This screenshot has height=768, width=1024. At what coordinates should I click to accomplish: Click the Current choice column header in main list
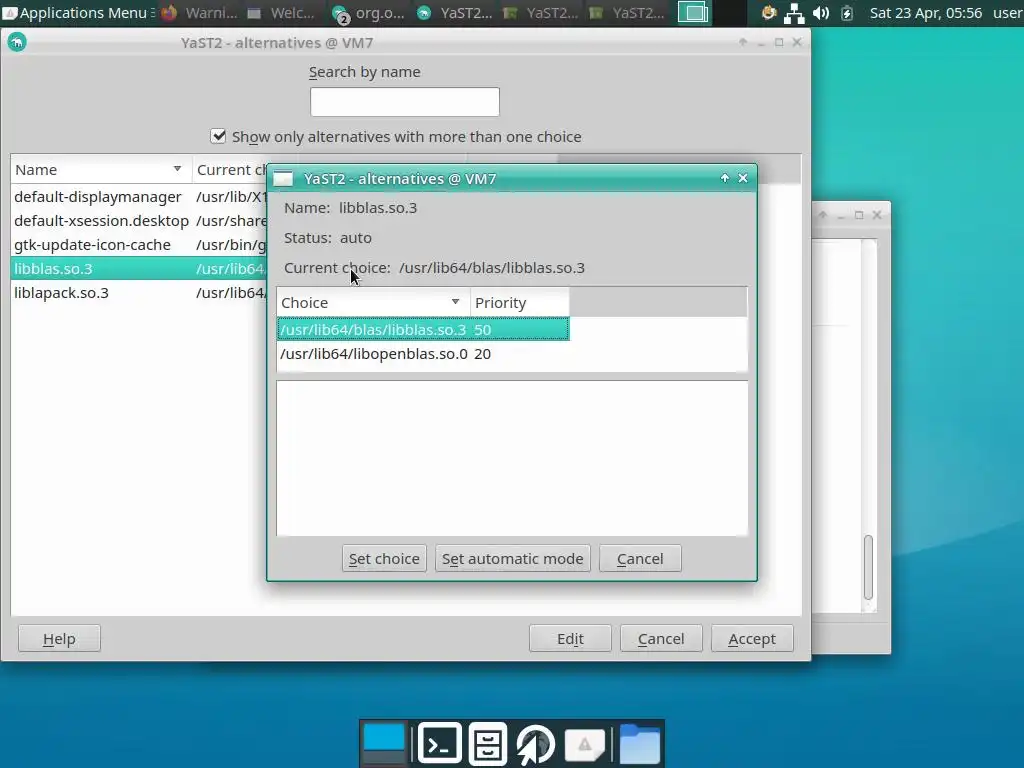[232, 170]
